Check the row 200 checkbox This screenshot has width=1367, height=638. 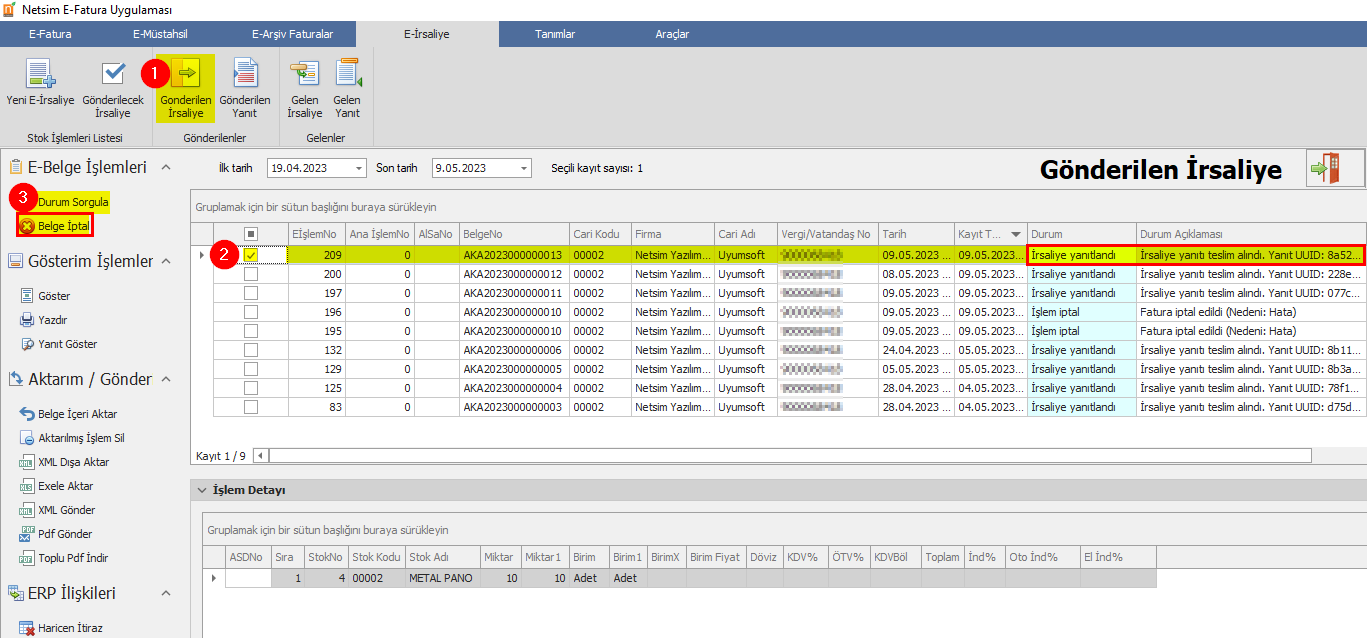pyautogui.click(x=251, y=274)
